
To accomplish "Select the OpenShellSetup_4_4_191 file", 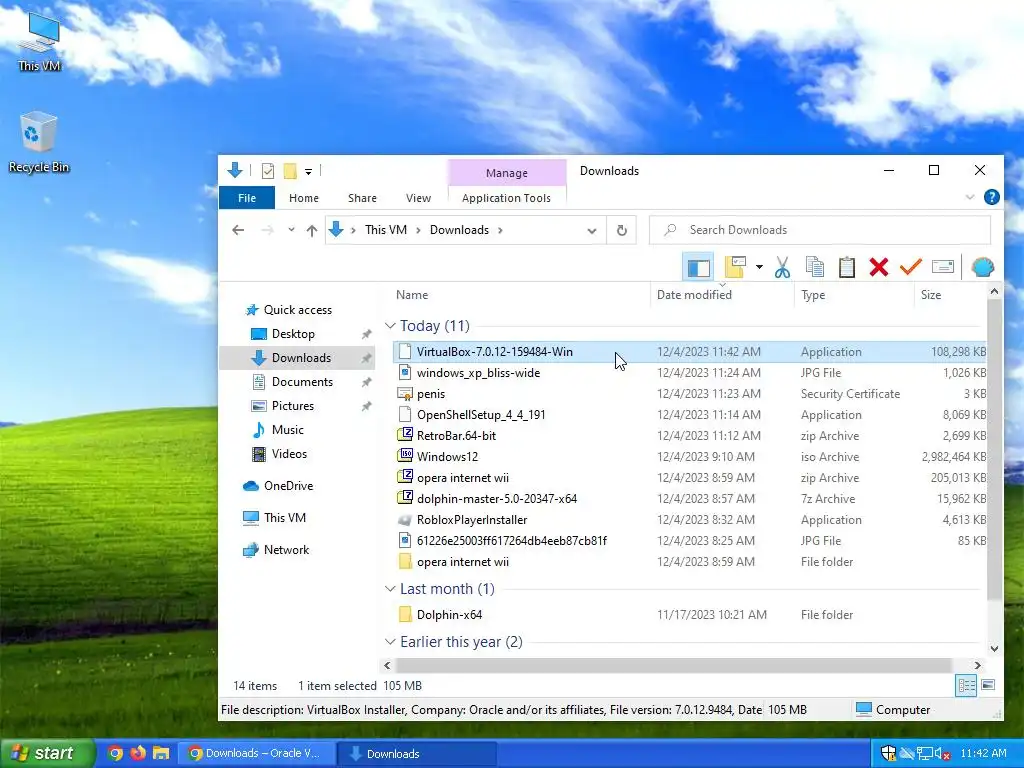I will coord(481,415).
